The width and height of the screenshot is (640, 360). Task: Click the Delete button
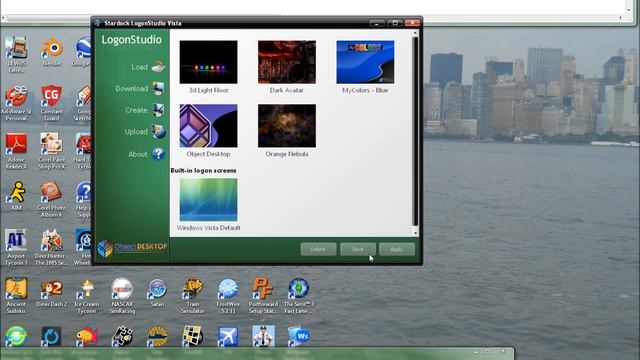[318, 249]
